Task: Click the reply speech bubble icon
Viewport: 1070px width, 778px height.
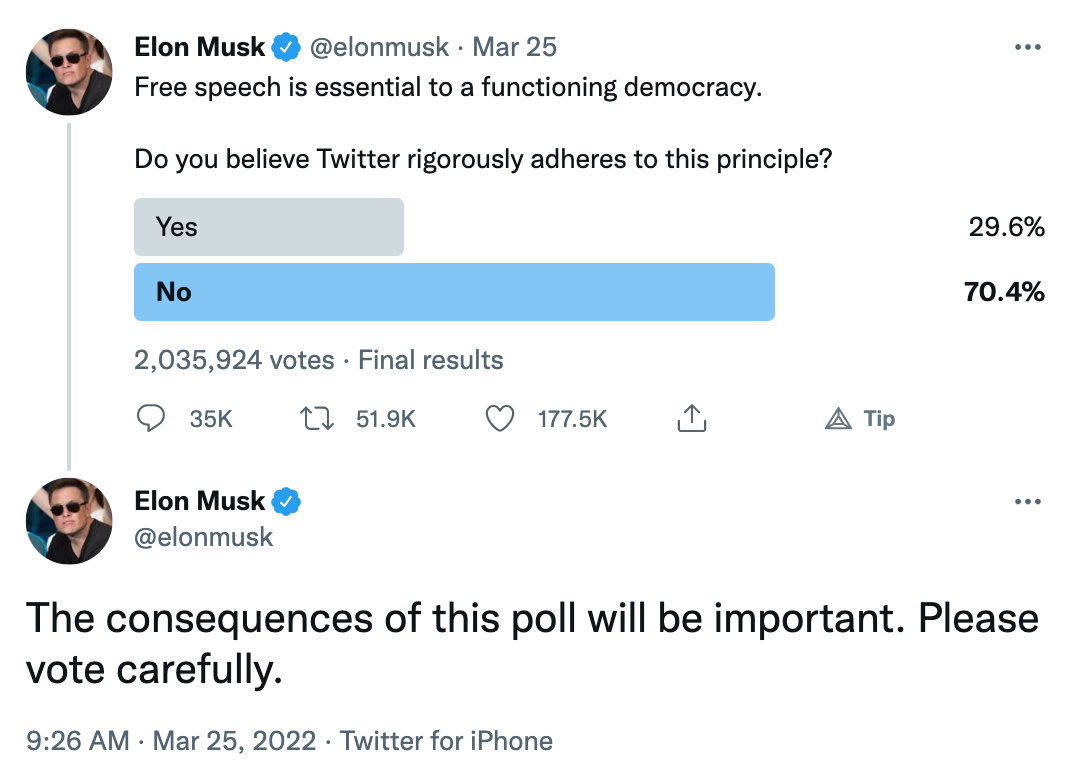Action: [150, 418]
